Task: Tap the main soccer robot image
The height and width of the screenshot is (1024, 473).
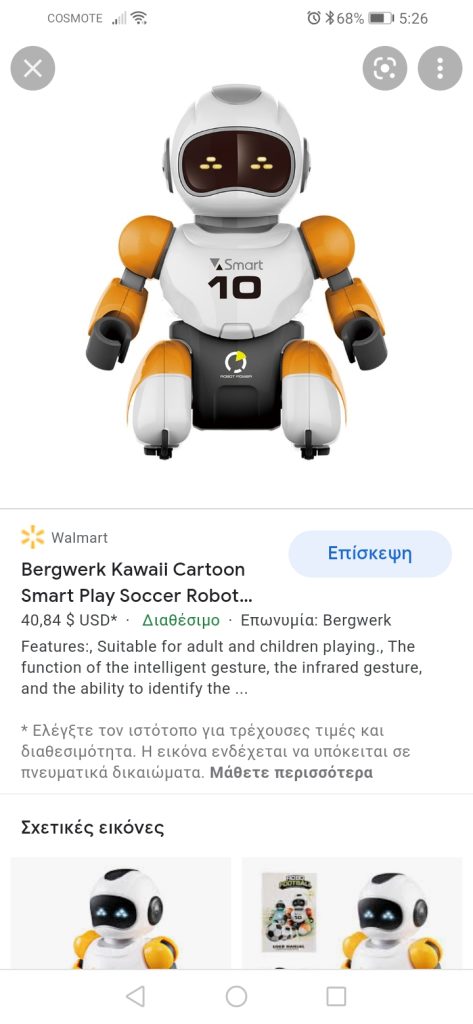Action: pyautogui.click(x=236, y=271)
